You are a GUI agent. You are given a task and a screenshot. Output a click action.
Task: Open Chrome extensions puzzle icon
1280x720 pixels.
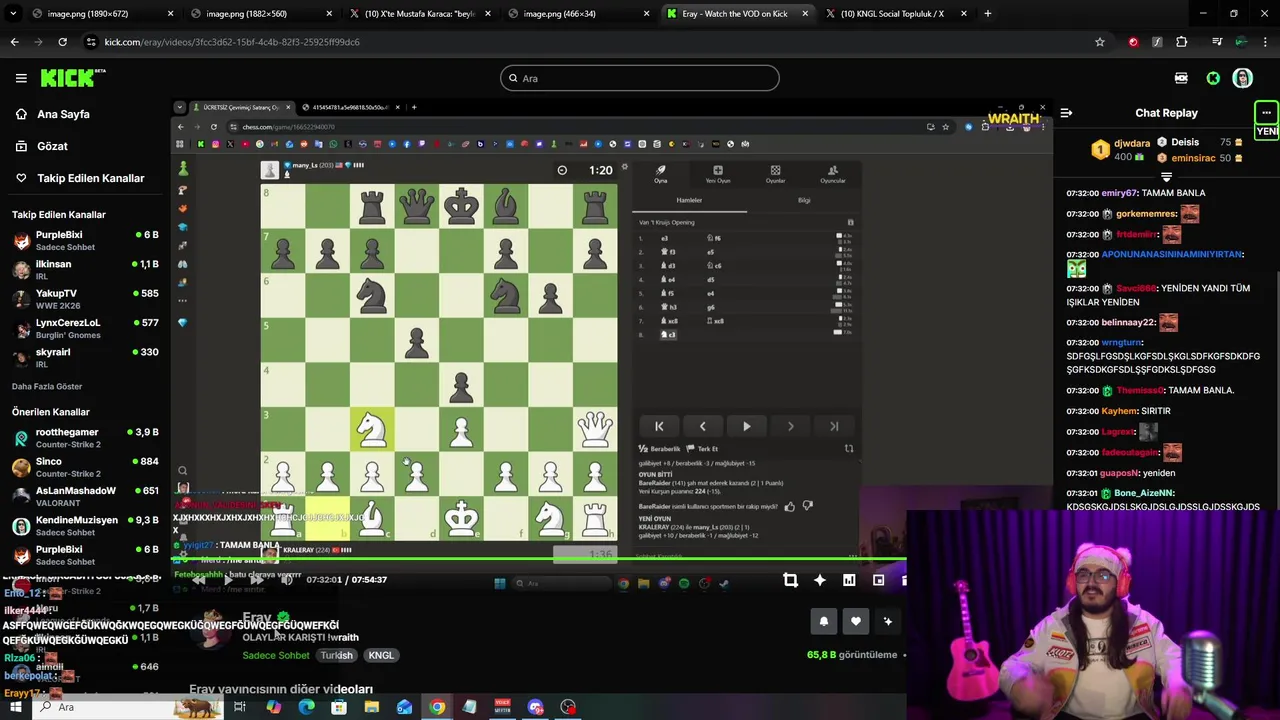pyautogui.click(x=1182, y=42)
